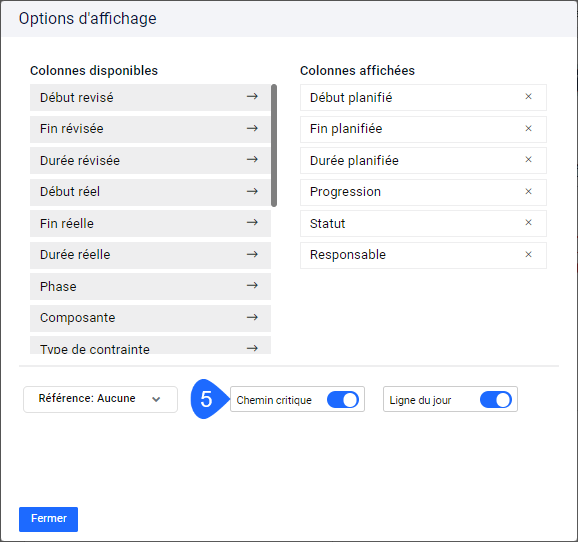Close dialog with Fermer button
The height and width of the screenshot is (542, 578).
tap(48, 519)
